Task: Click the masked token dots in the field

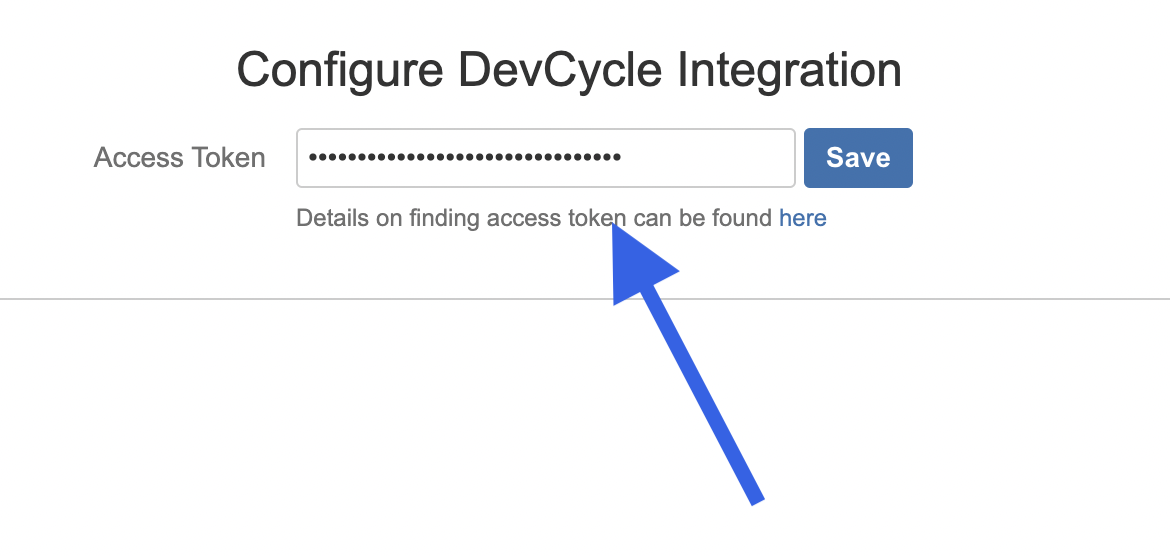Action: click(x=465, y=158)
